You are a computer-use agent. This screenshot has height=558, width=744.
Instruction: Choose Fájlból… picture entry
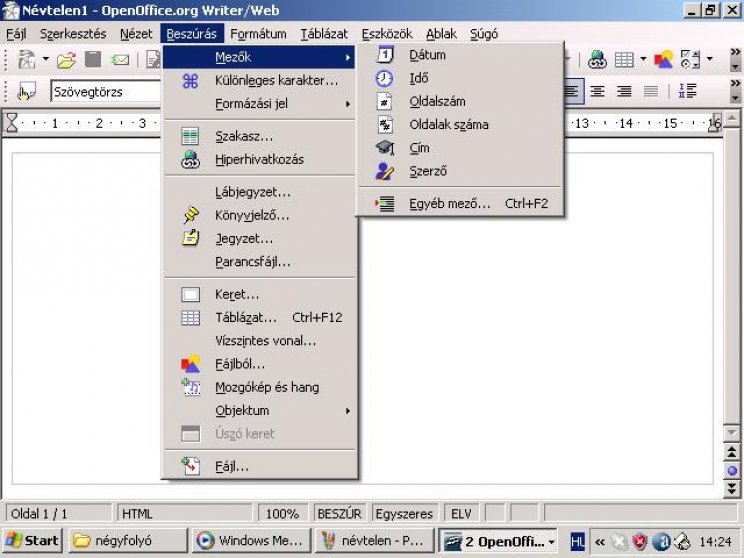click(259, 364)
